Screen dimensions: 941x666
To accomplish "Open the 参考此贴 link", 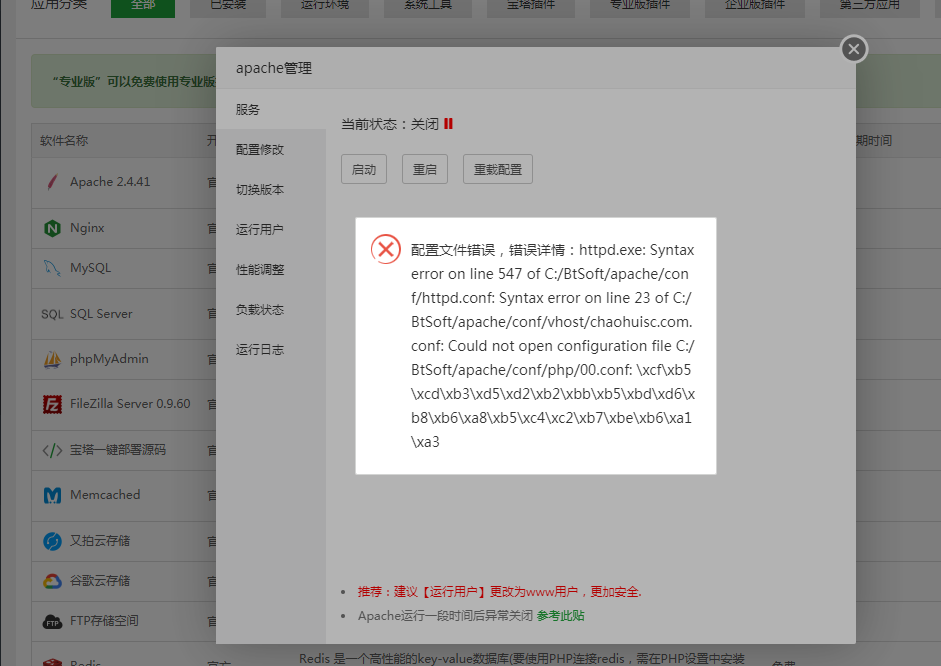I will click(561, 616).
